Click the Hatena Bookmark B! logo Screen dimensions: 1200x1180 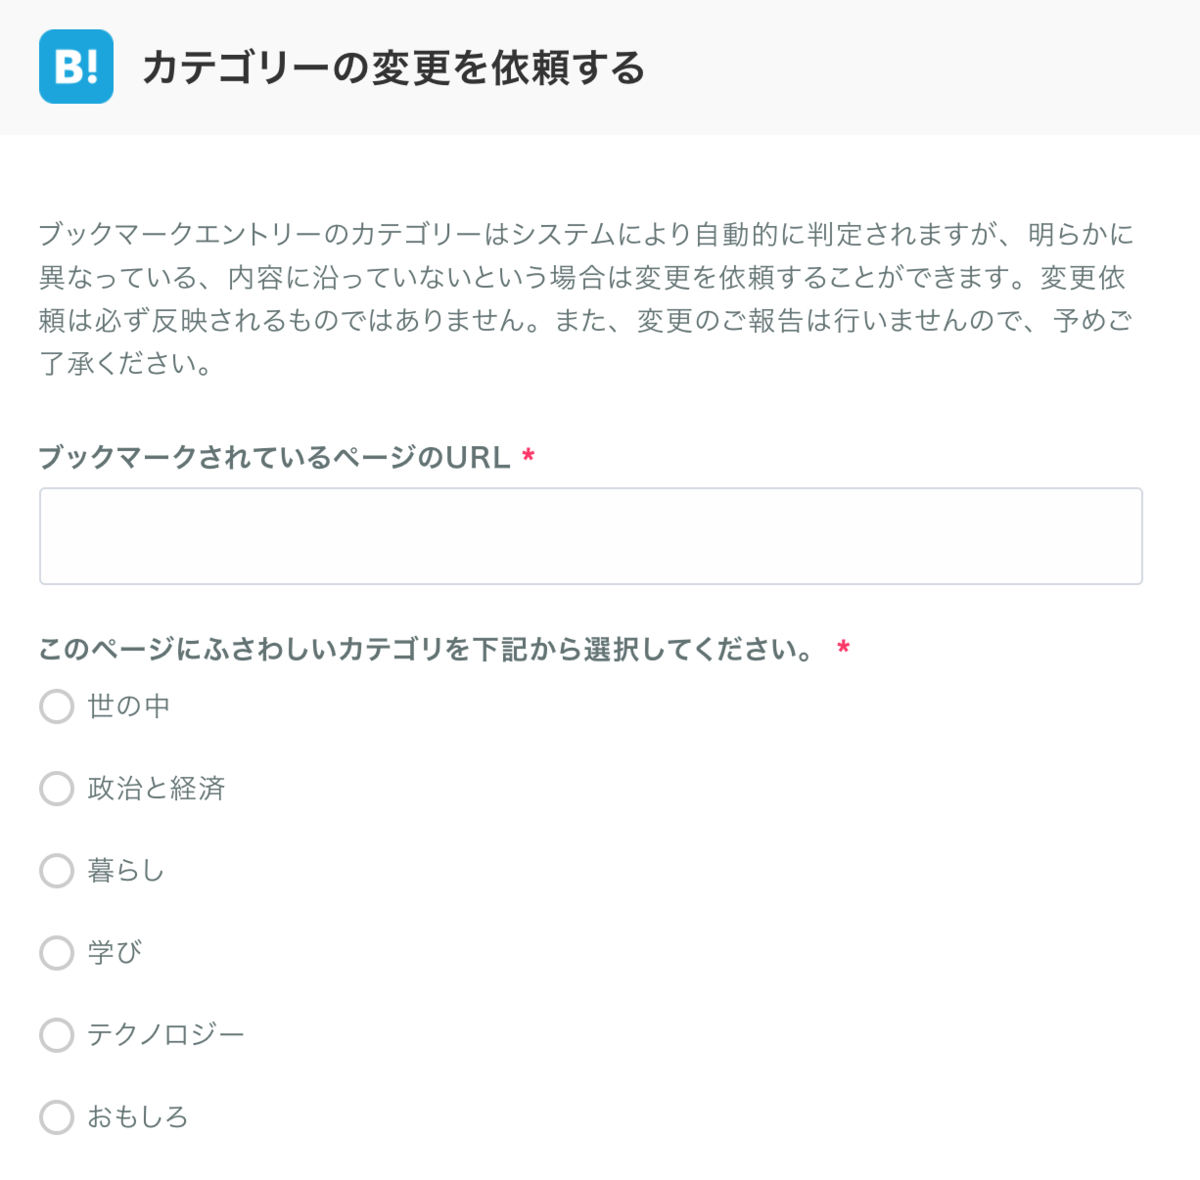click(x=76, y=67)
